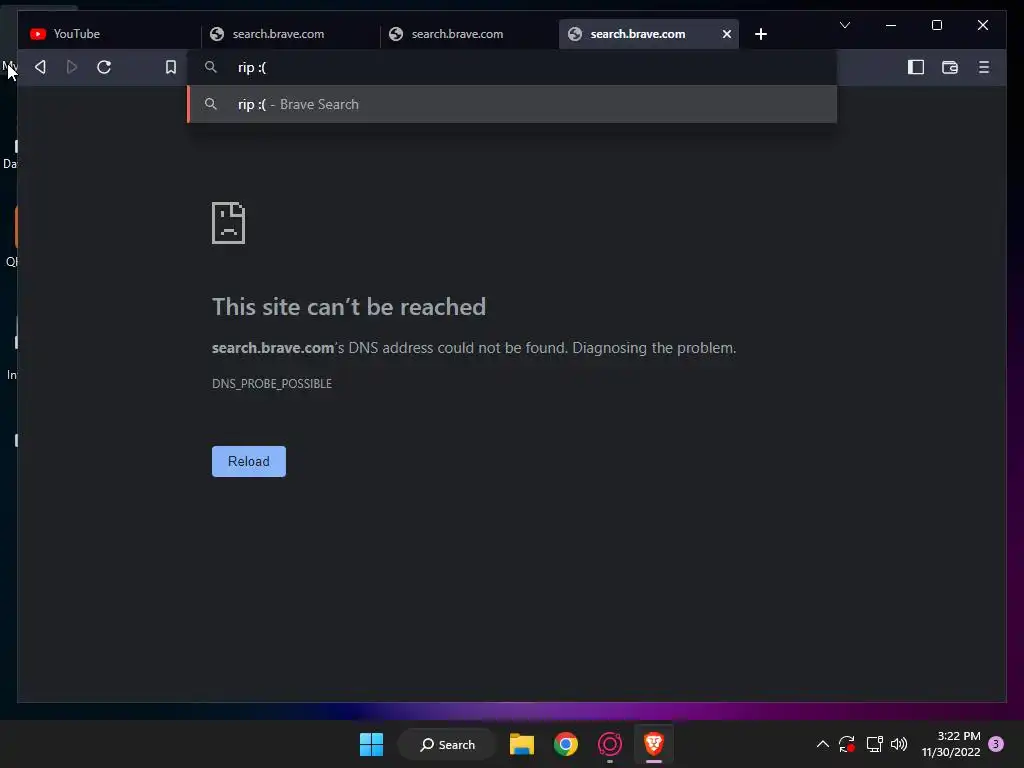This screenshot has width=1024, height=768.
Task: Click the sync tray icon with red dot
Action: click(x=847, y=744)
